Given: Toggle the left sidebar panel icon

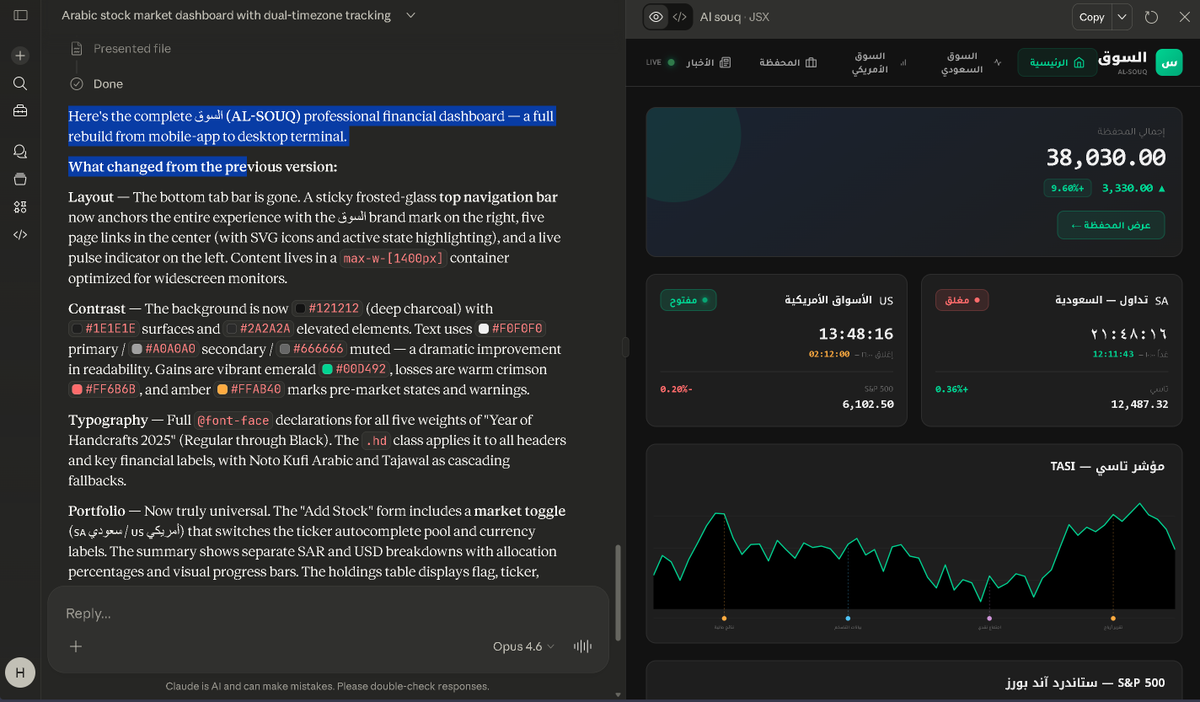Looking at the screenshot, I should point(20,16).
